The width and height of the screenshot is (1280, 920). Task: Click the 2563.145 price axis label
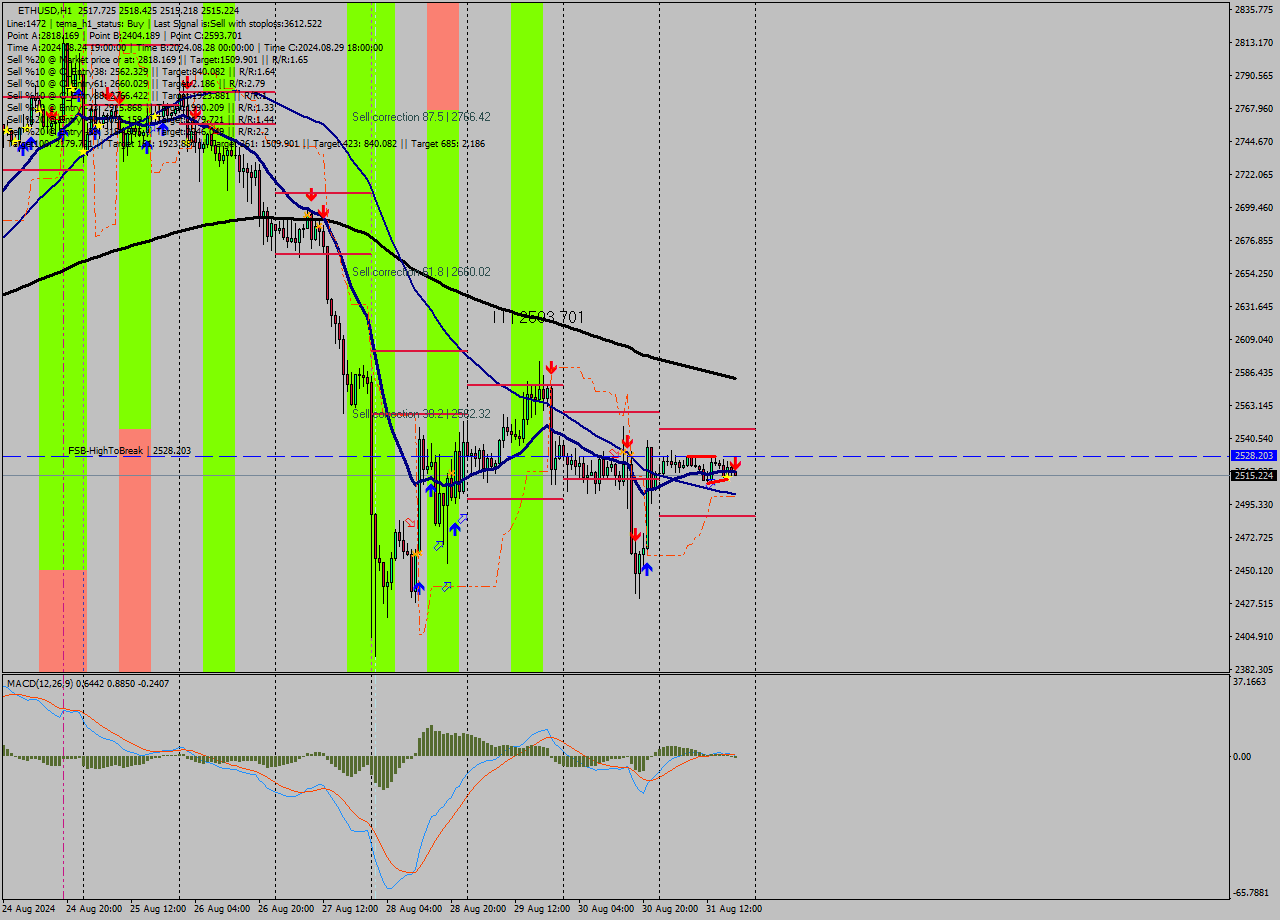[1253, 406]
